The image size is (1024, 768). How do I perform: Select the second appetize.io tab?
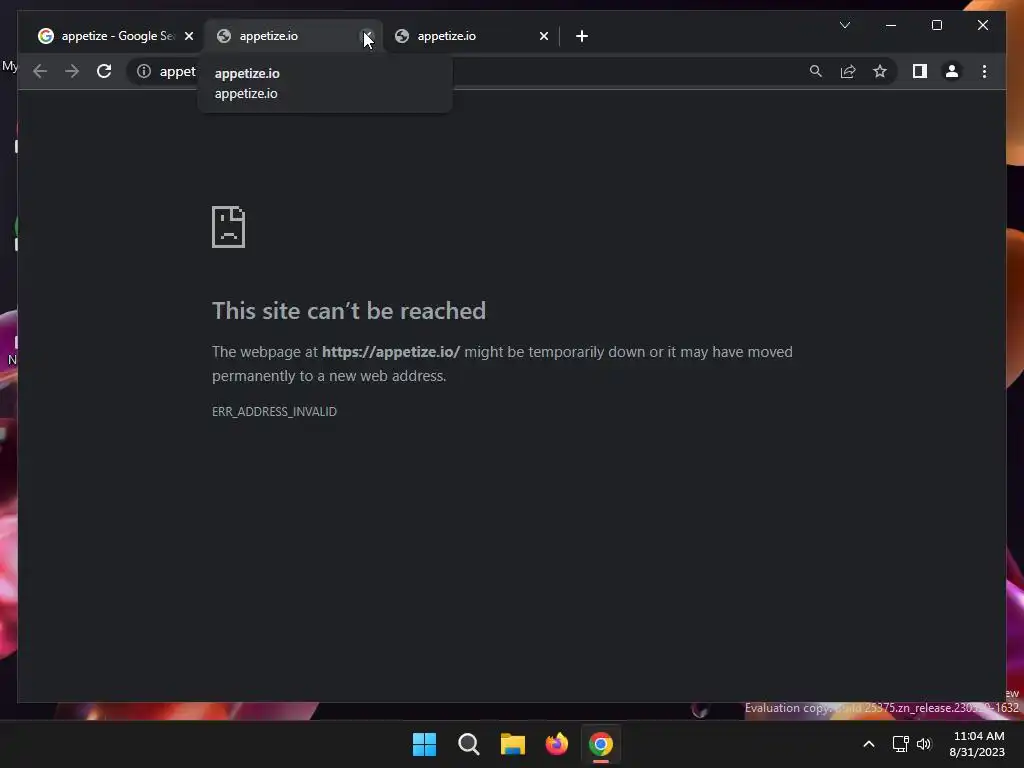pyautogui.click(x=289, y=36)
